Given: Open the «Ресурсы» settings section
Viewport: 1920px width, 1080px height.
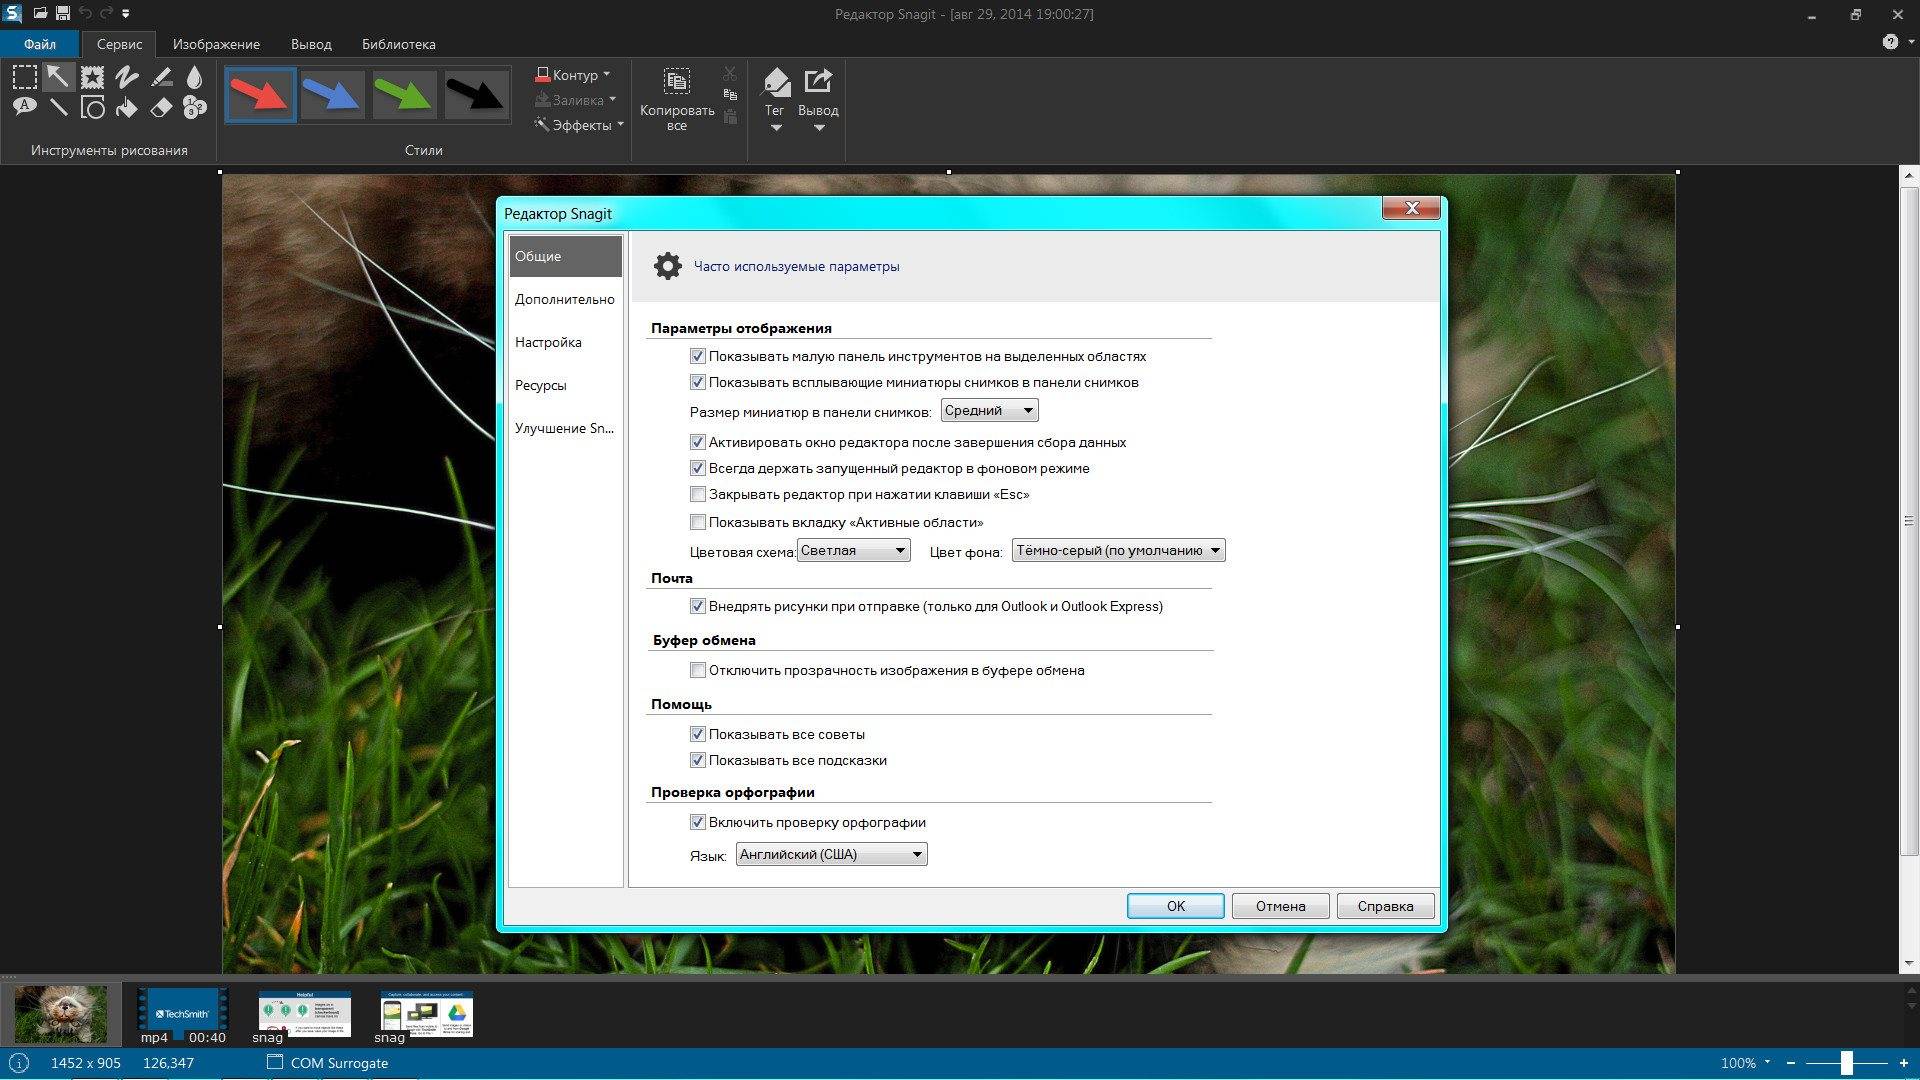Looking at the screenshot, I should pyautogui.click(x=565, y=385).
